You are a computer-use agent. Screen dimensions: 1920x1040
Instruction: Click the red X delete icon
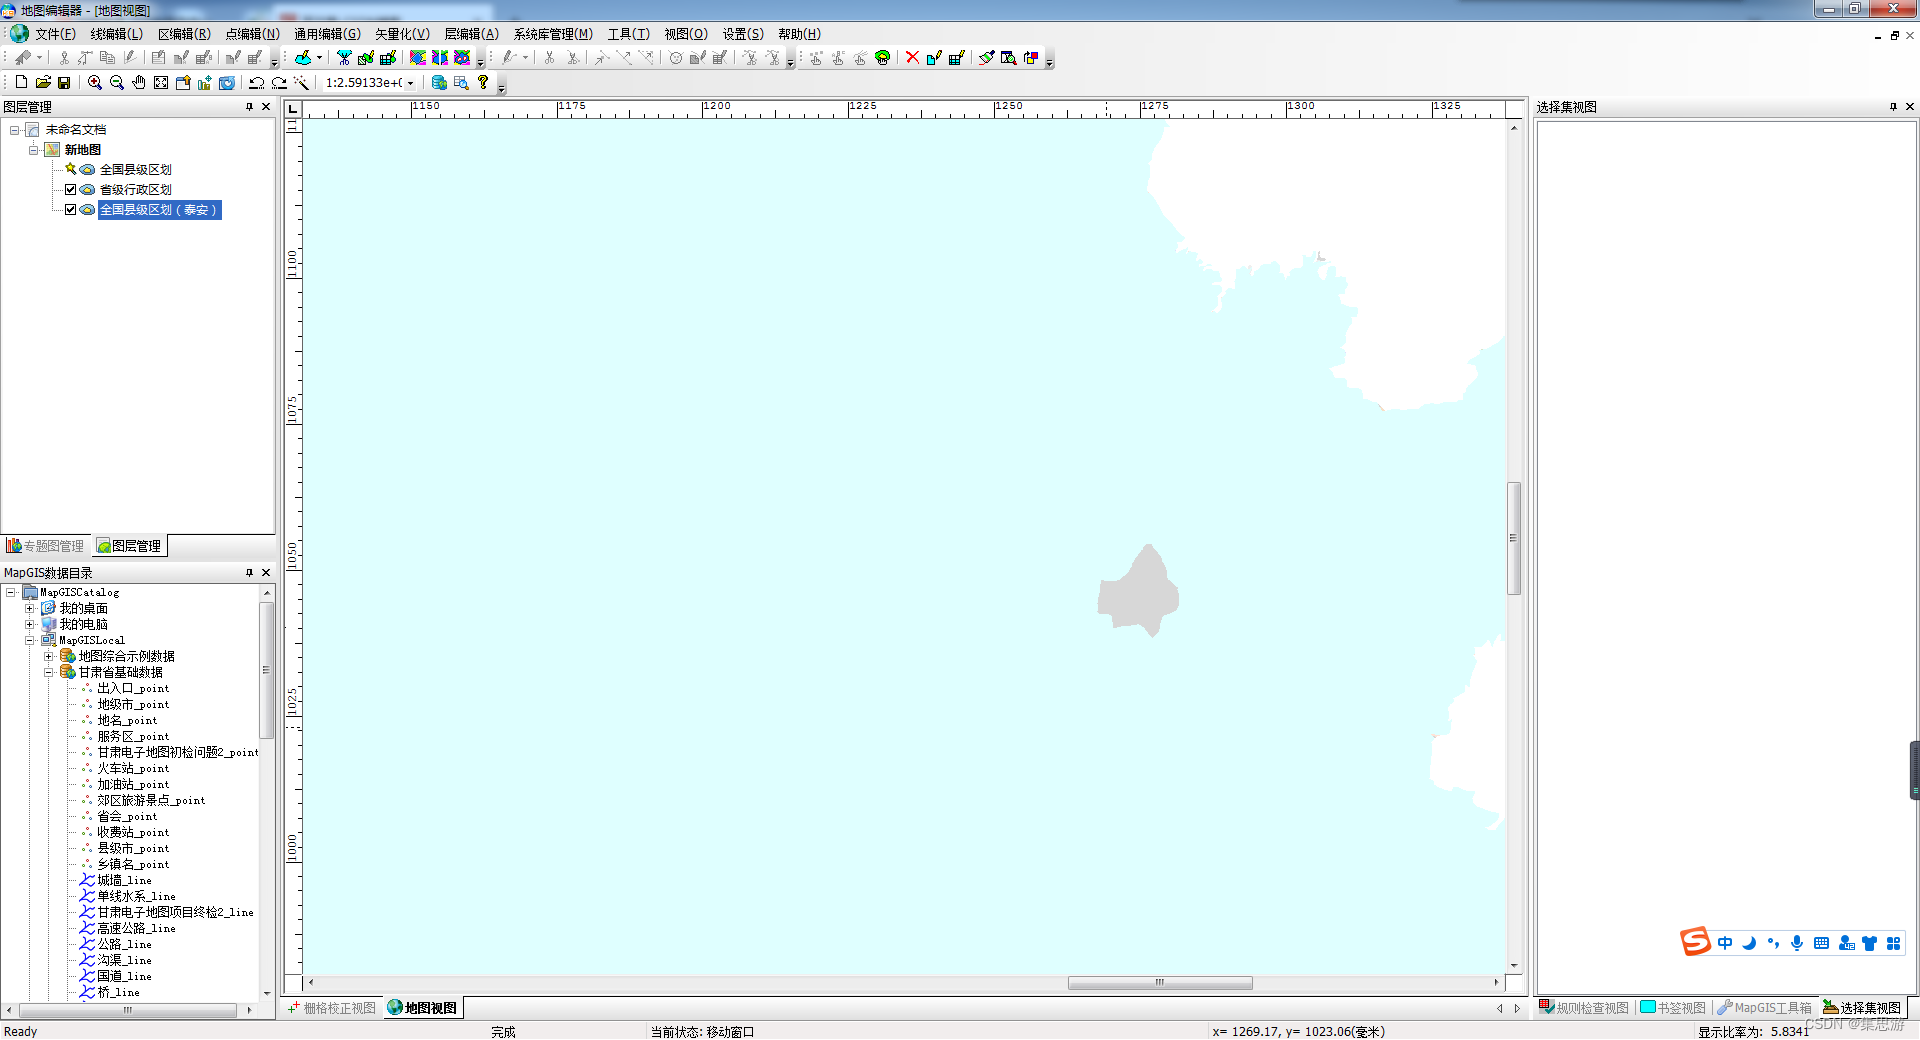pyautogui.click(x=911, y=57)
